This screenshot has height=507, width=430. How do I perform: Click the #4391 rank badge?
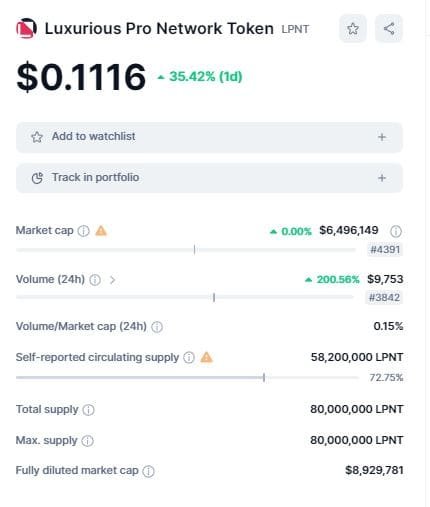tap(385, 249)
